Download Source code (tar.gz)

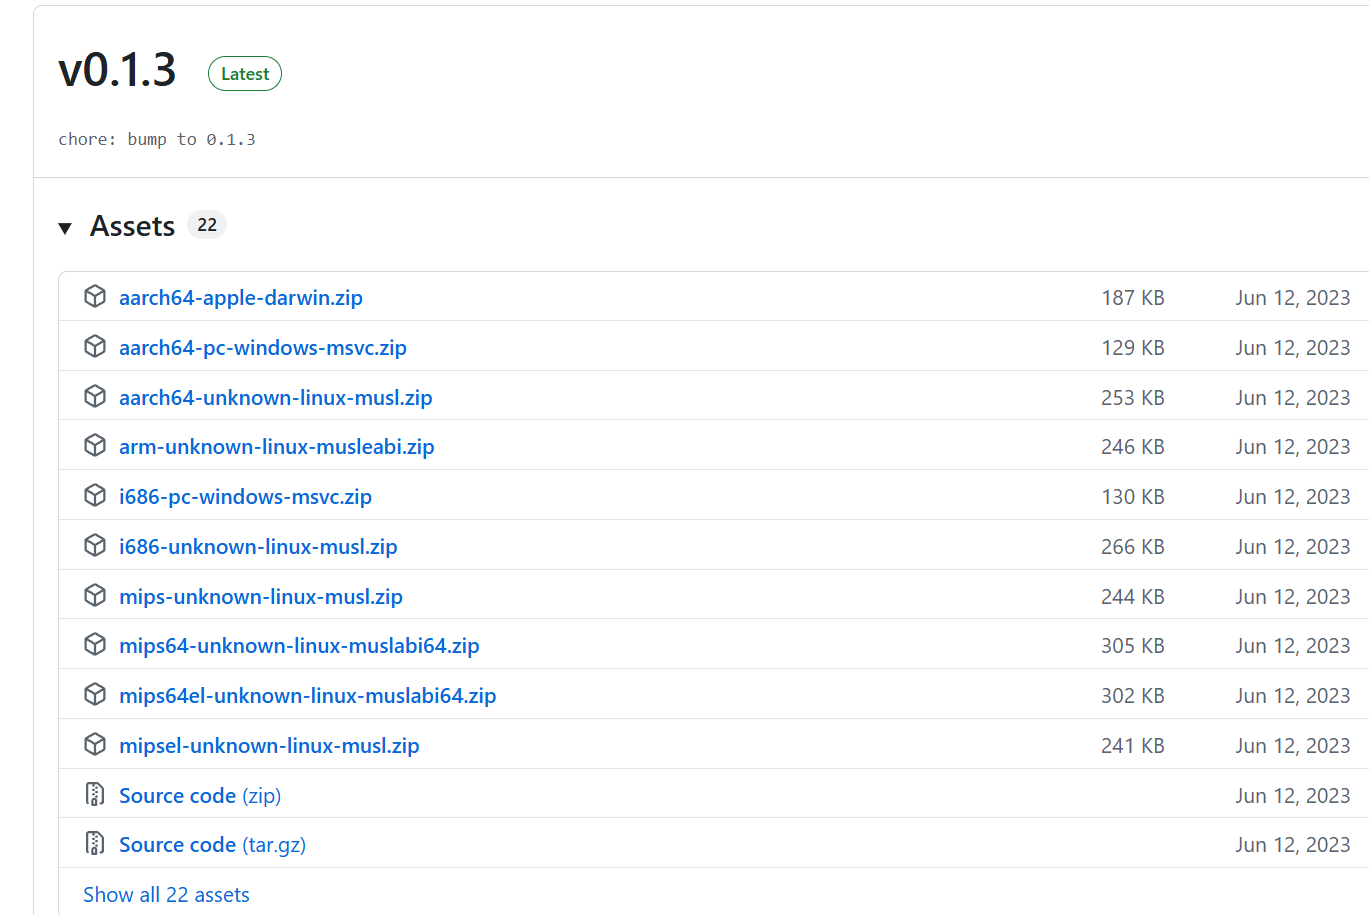(213, 845)
